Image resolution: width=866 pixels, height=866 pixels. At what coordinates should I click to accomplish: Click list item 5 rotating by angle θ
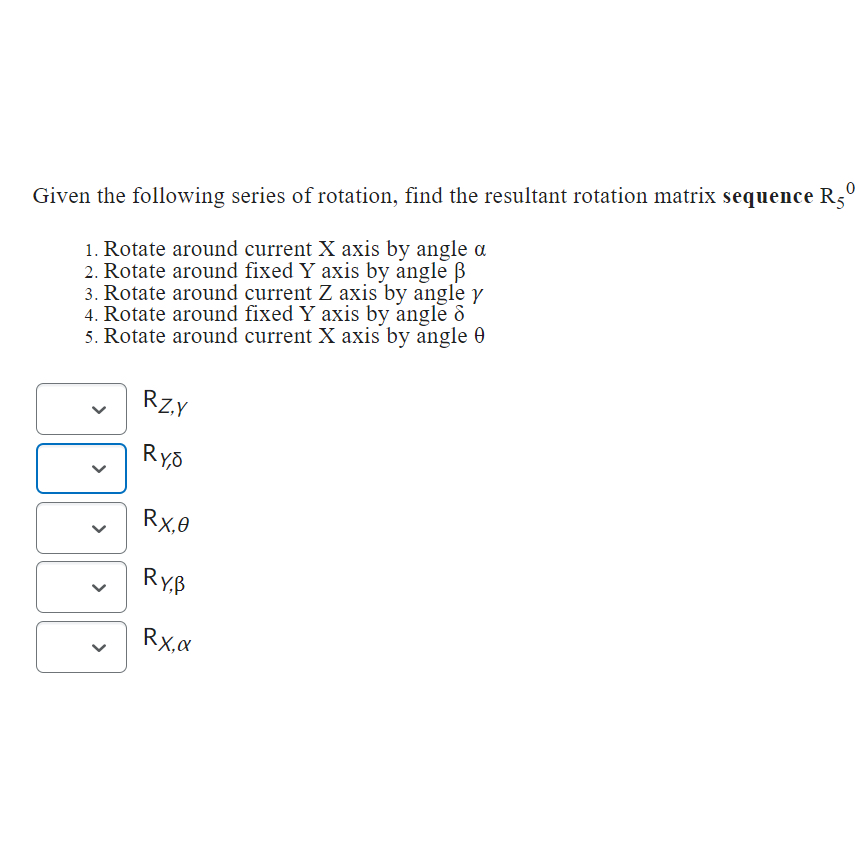point(289,336)
